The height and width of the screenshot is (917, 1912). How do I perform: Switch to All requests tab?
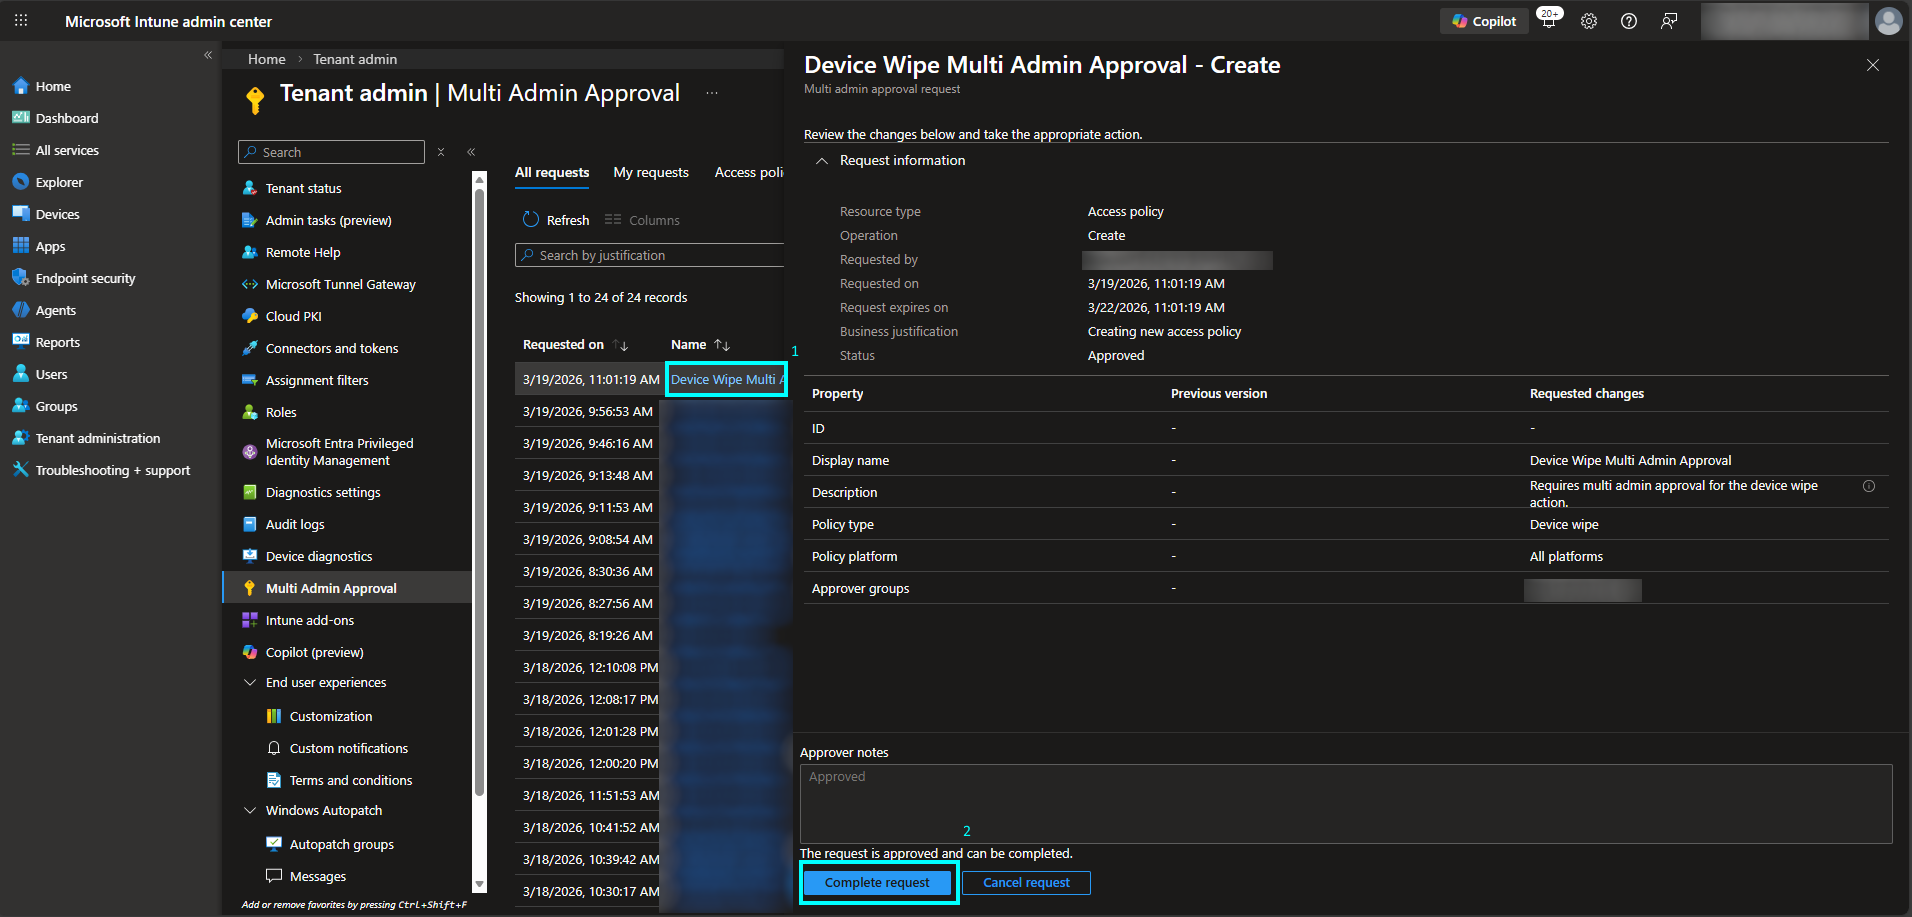552,172
